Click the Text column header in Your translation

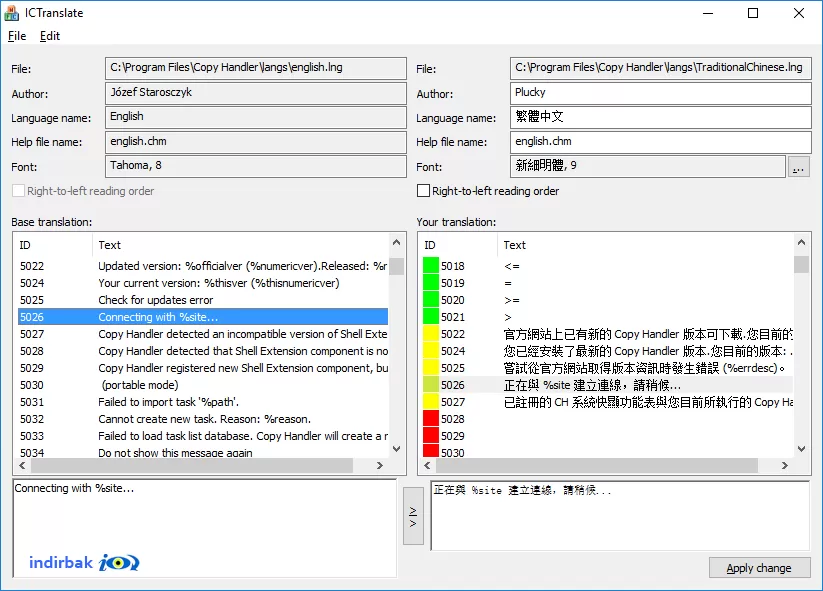(646, 245)
